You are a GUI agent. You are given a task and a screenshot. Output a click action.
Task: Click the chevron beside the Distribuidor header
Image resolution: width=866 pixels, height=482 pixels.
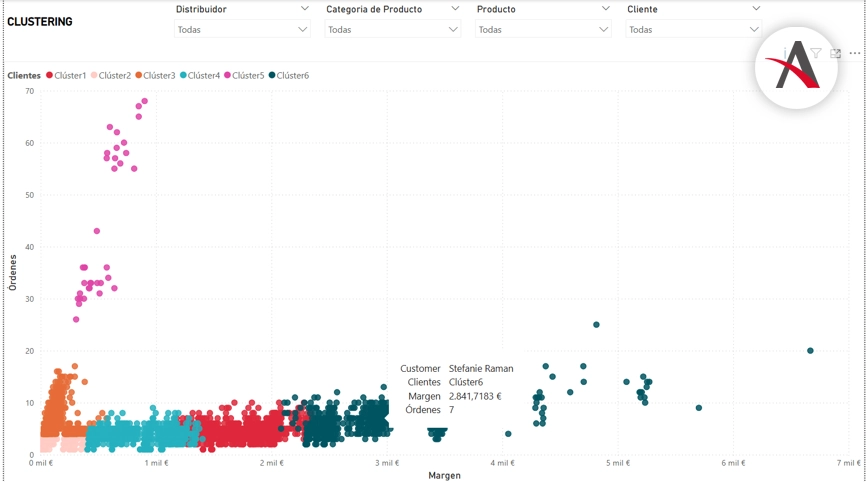pos(304,8)
